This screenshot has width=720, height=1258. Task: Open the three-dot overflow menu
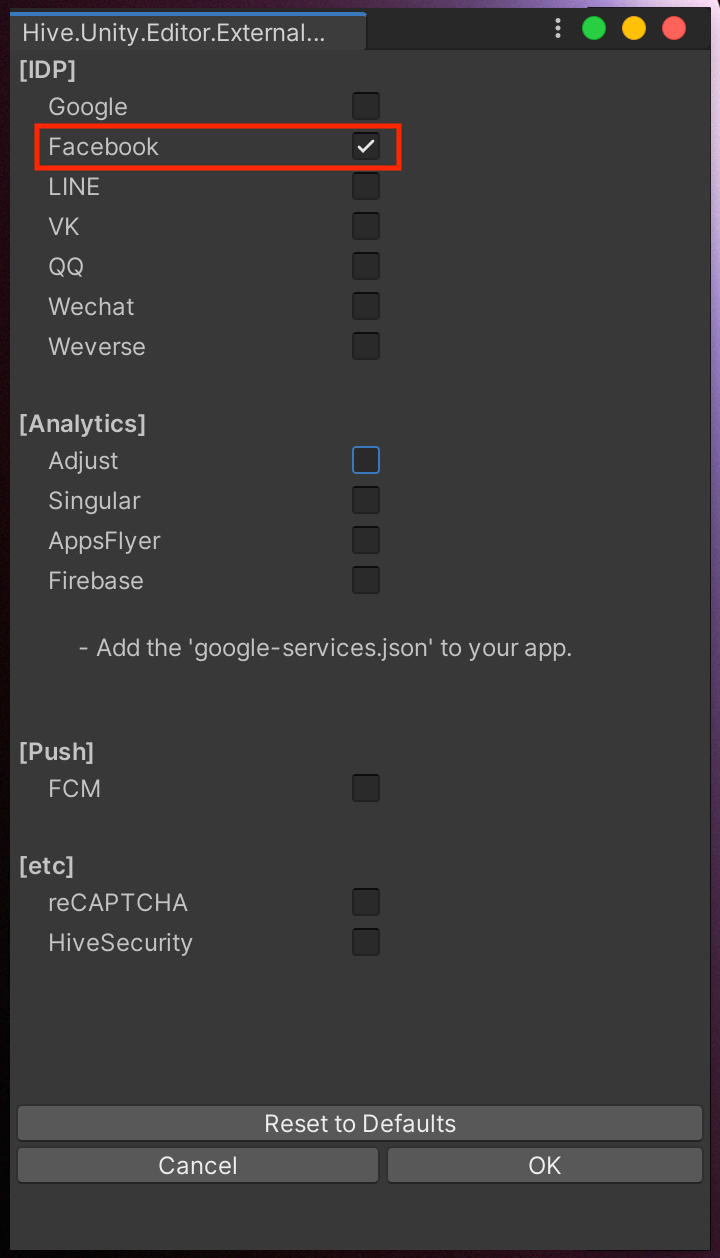[558, 28]
